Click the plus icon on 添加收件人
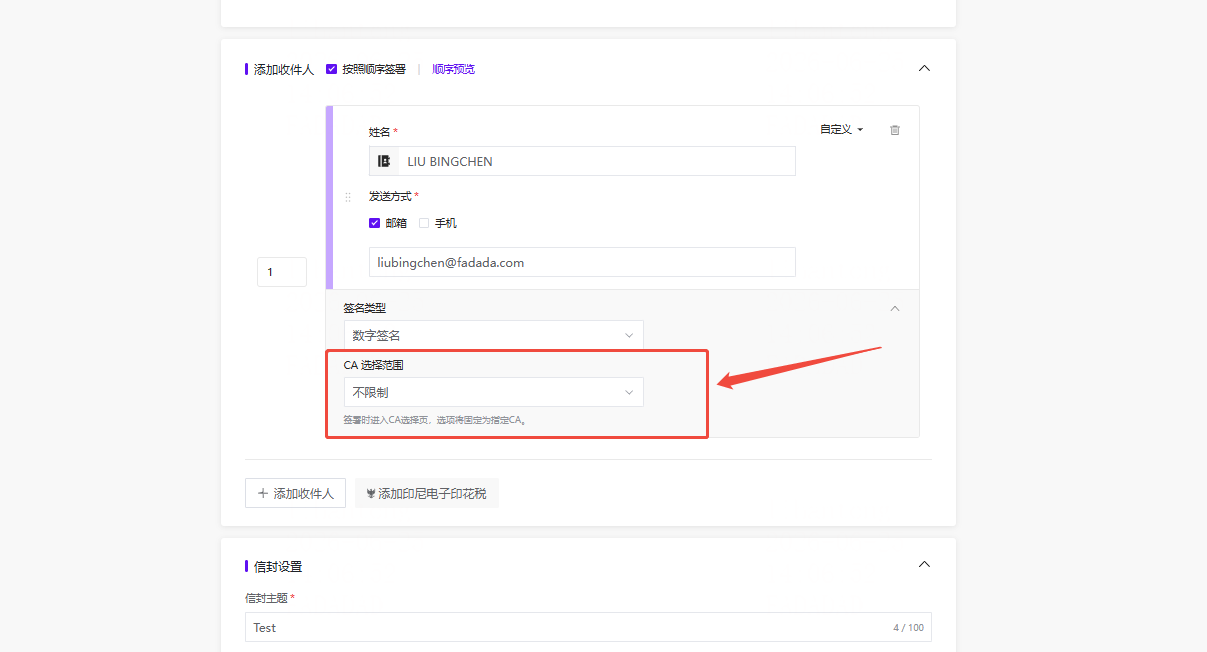This screenshot has height=652, width=1207. click(x=263, y=493)
